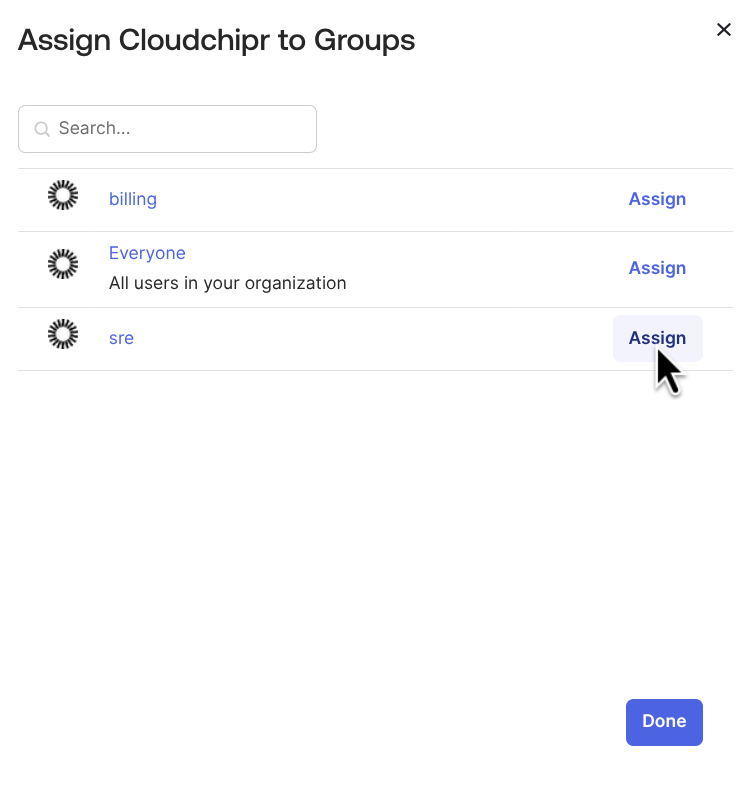Viewport: 751px width, 790px height.
Task: Click the Everyone group icon
Action: pyautogui.click(x=63, y=264)
